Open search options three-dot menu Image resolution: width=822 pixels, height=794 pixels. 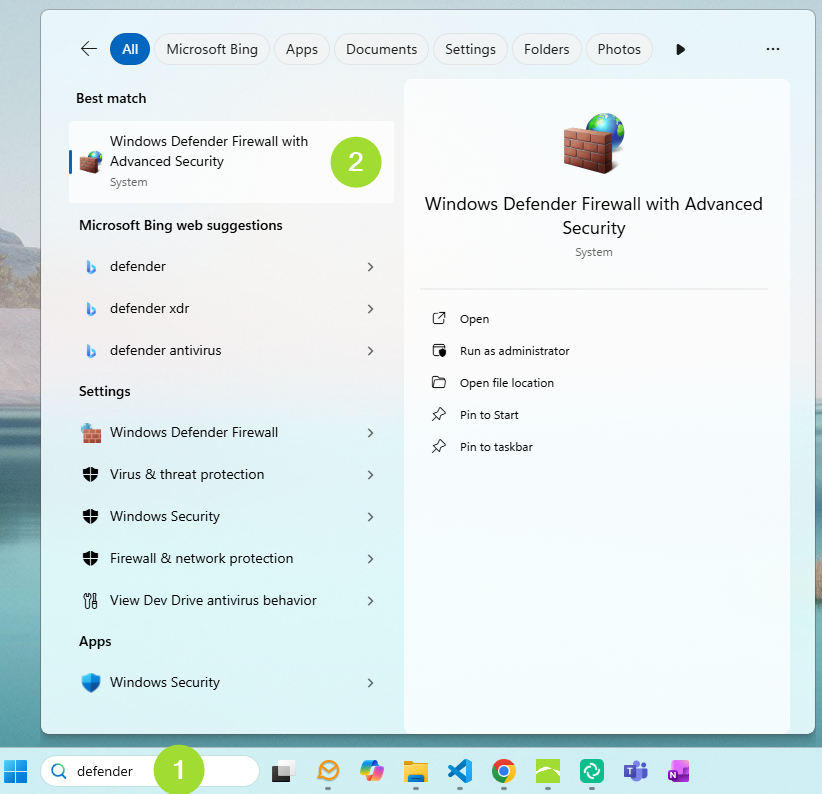coord(772,49)
